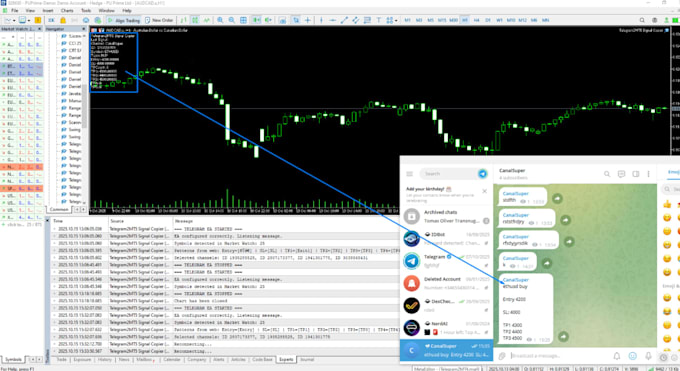680x371 pixels.
Task: Open CanalSuper three-dot more menu
Action: pos(649,174)
